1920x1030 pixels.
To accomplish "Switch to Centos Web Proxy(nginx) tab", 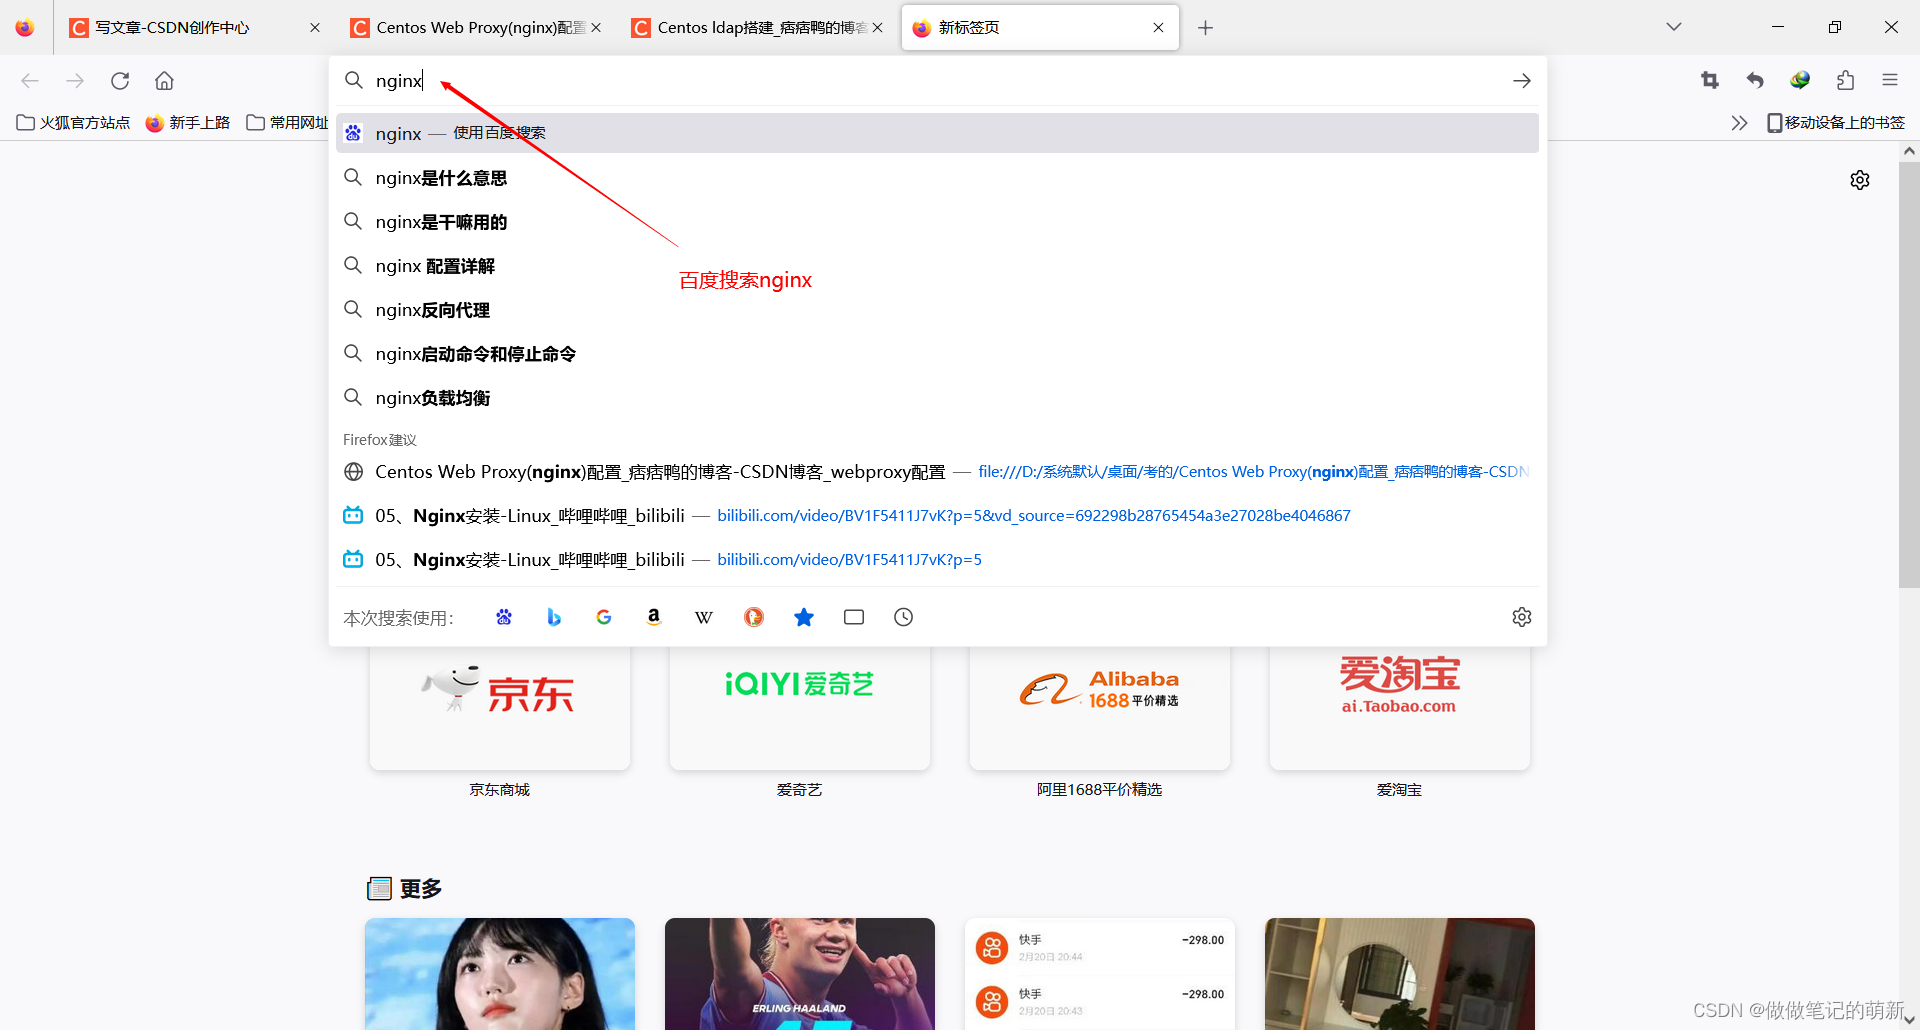I will [476, 28].
